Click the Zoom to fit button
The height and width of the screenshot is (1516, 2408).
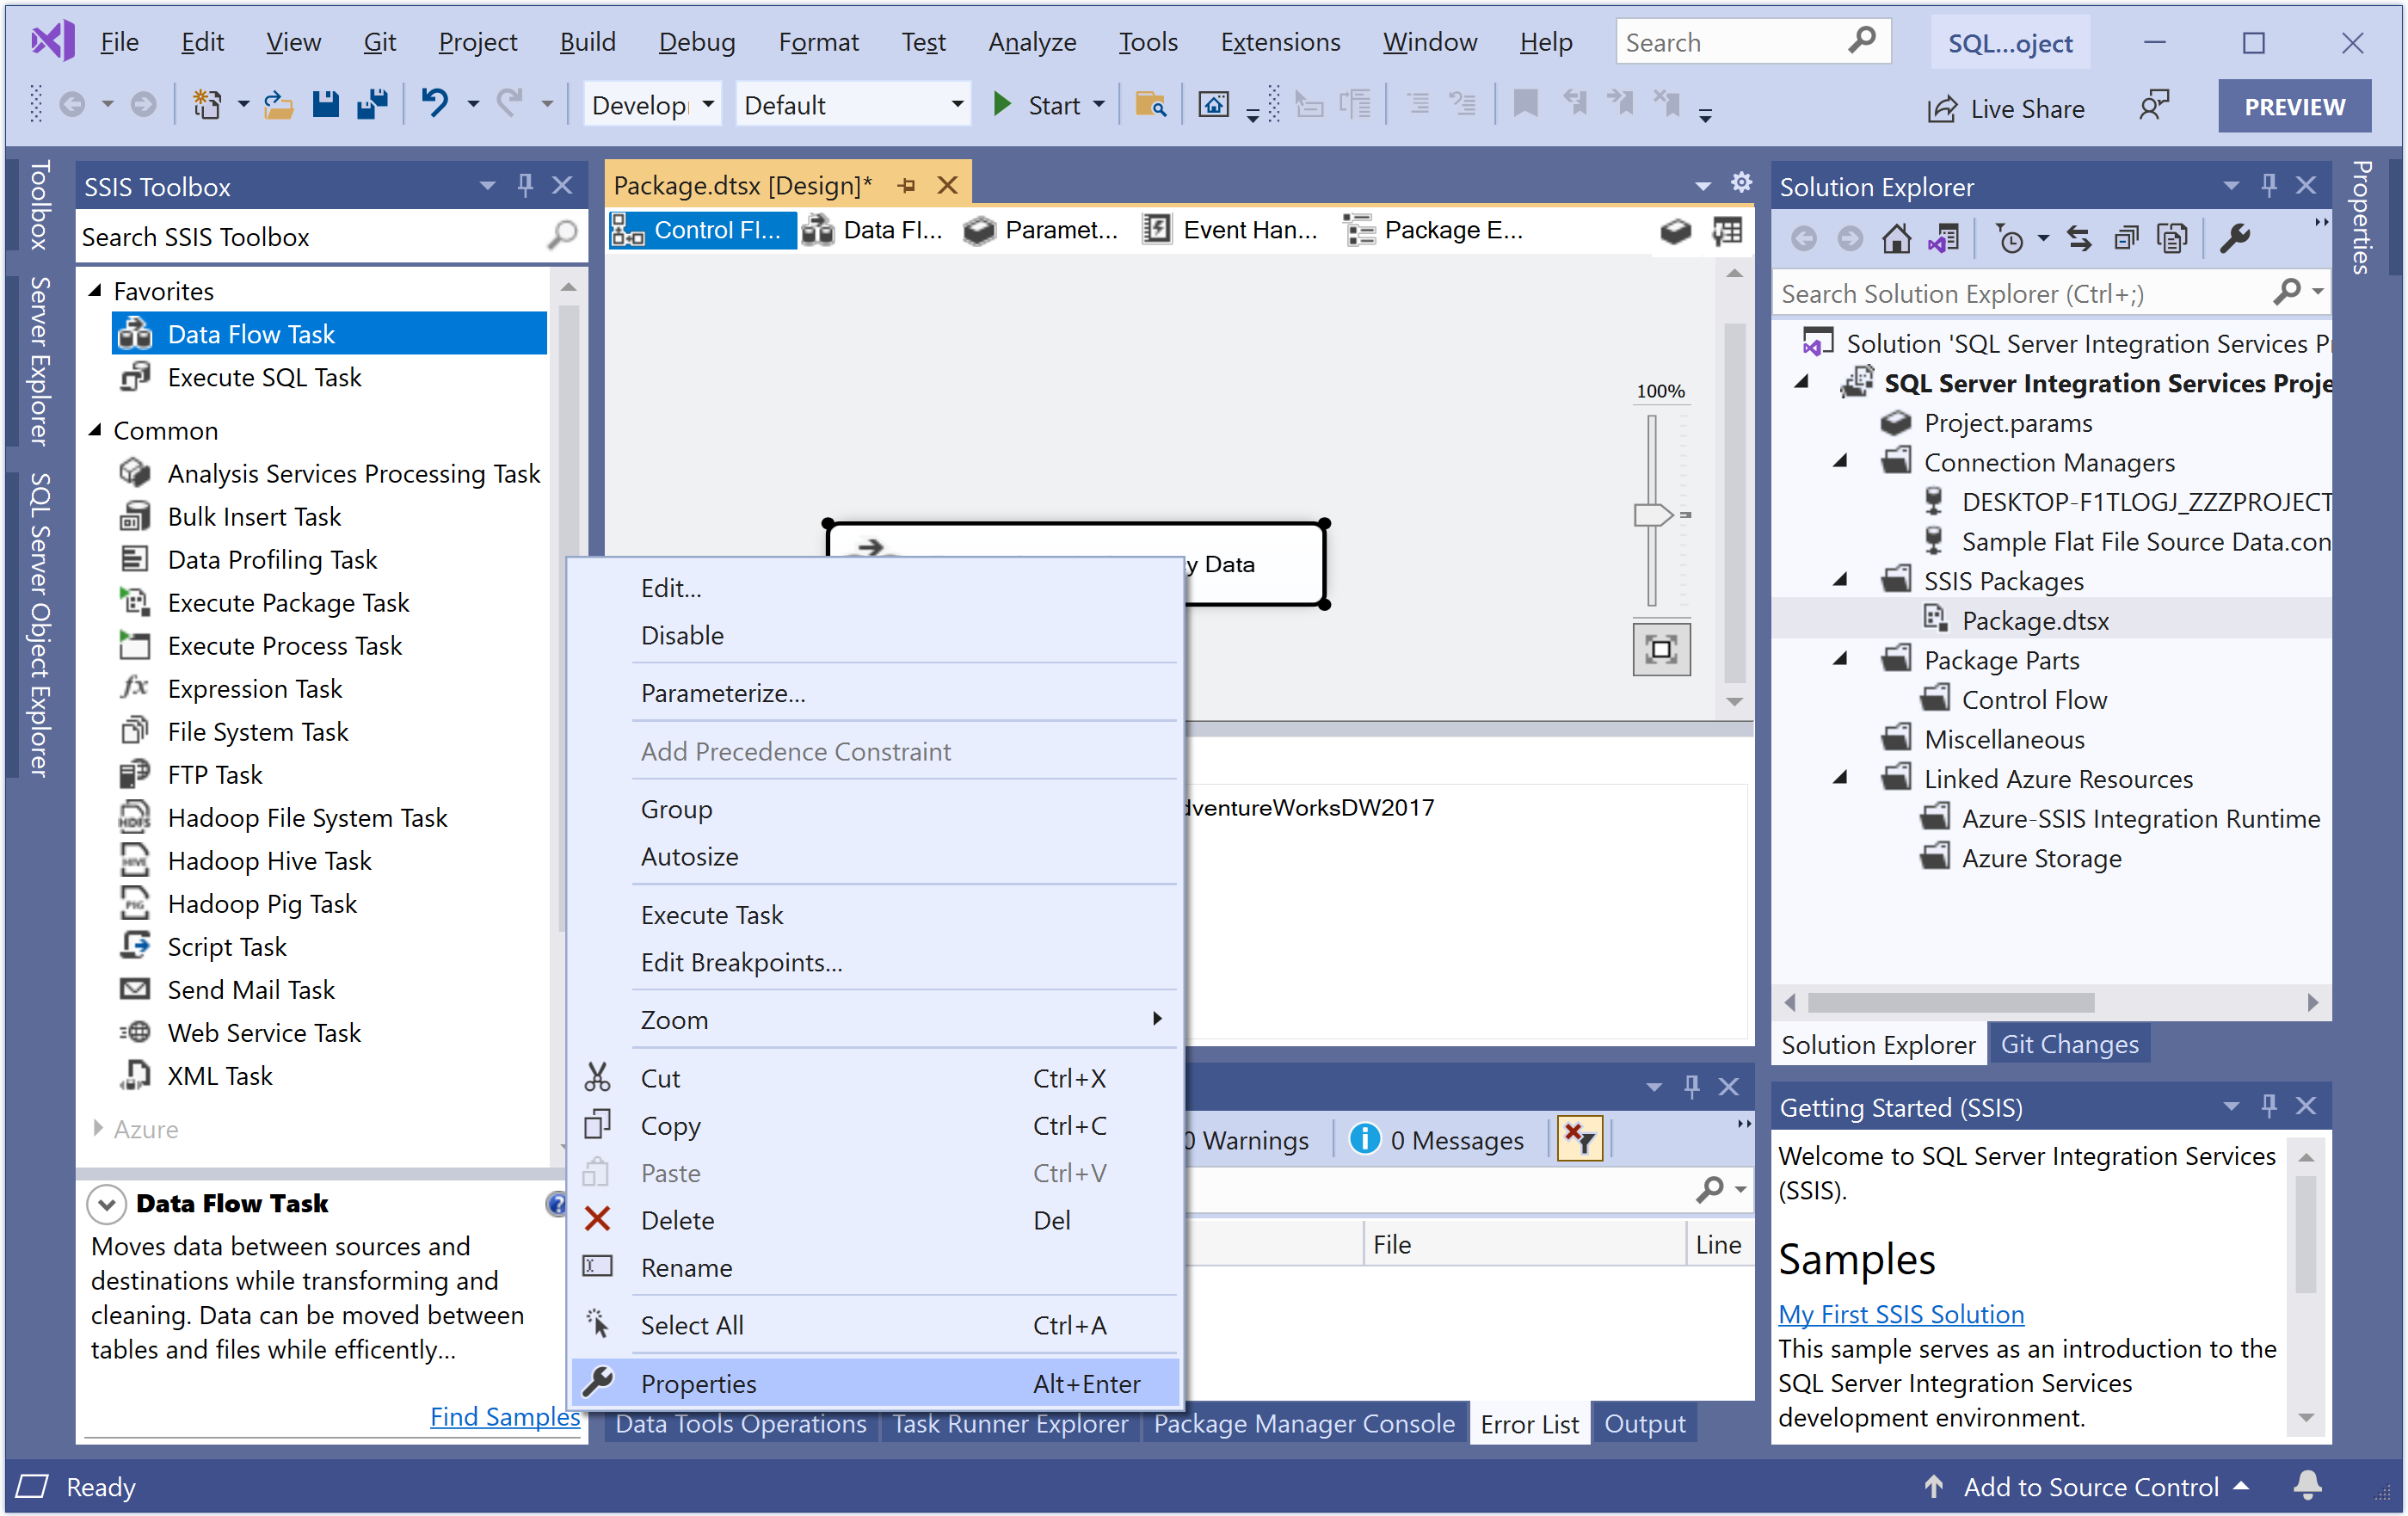pyautogui.click(x=1661, y=650)
